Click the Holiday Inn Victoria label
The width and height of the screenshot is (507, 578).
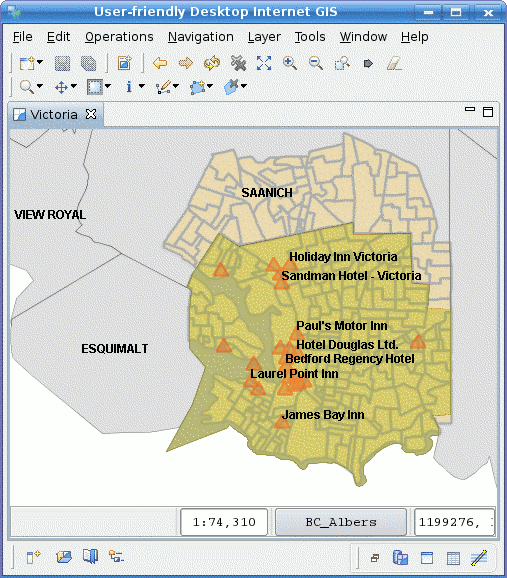(343, 257)
